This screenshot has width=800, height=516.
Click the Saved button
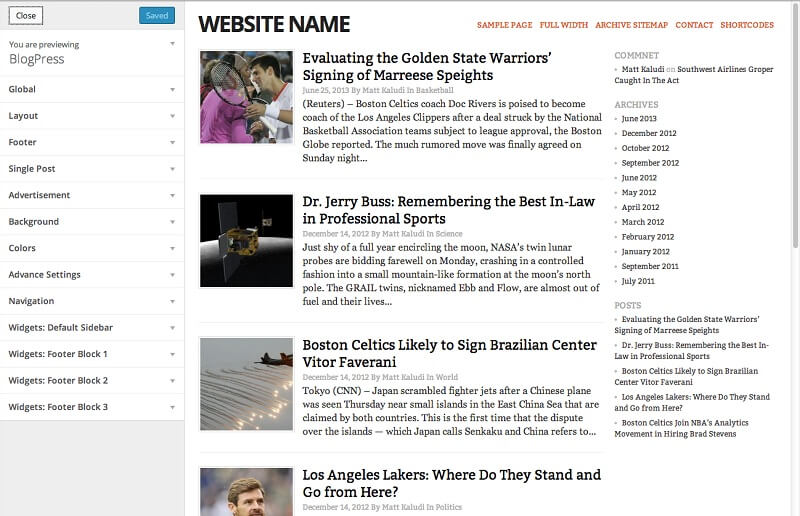(157, 15)
